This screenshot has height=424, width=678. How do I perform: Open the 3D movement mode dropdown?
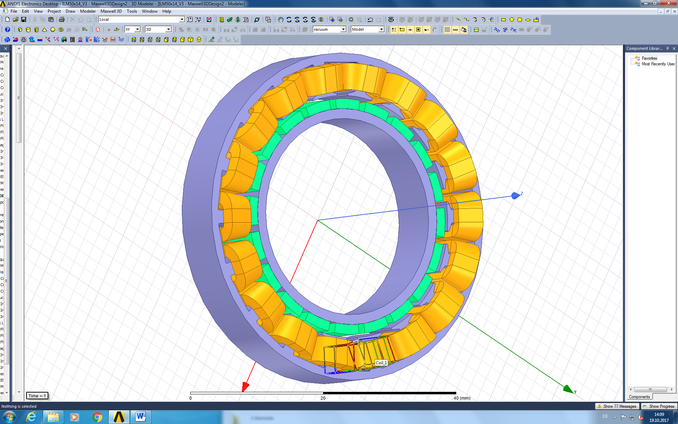tap(169, 29)
